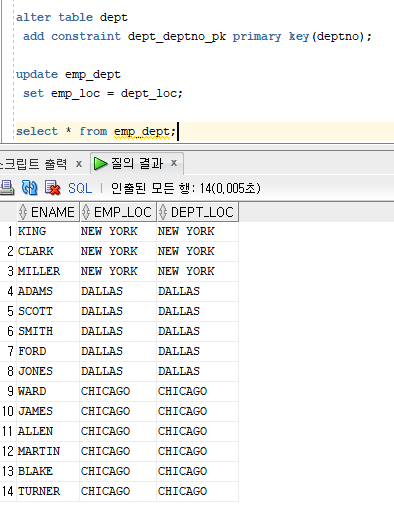
Task: Click the print icon in results toolbar
Action: (x=7, y=188)
